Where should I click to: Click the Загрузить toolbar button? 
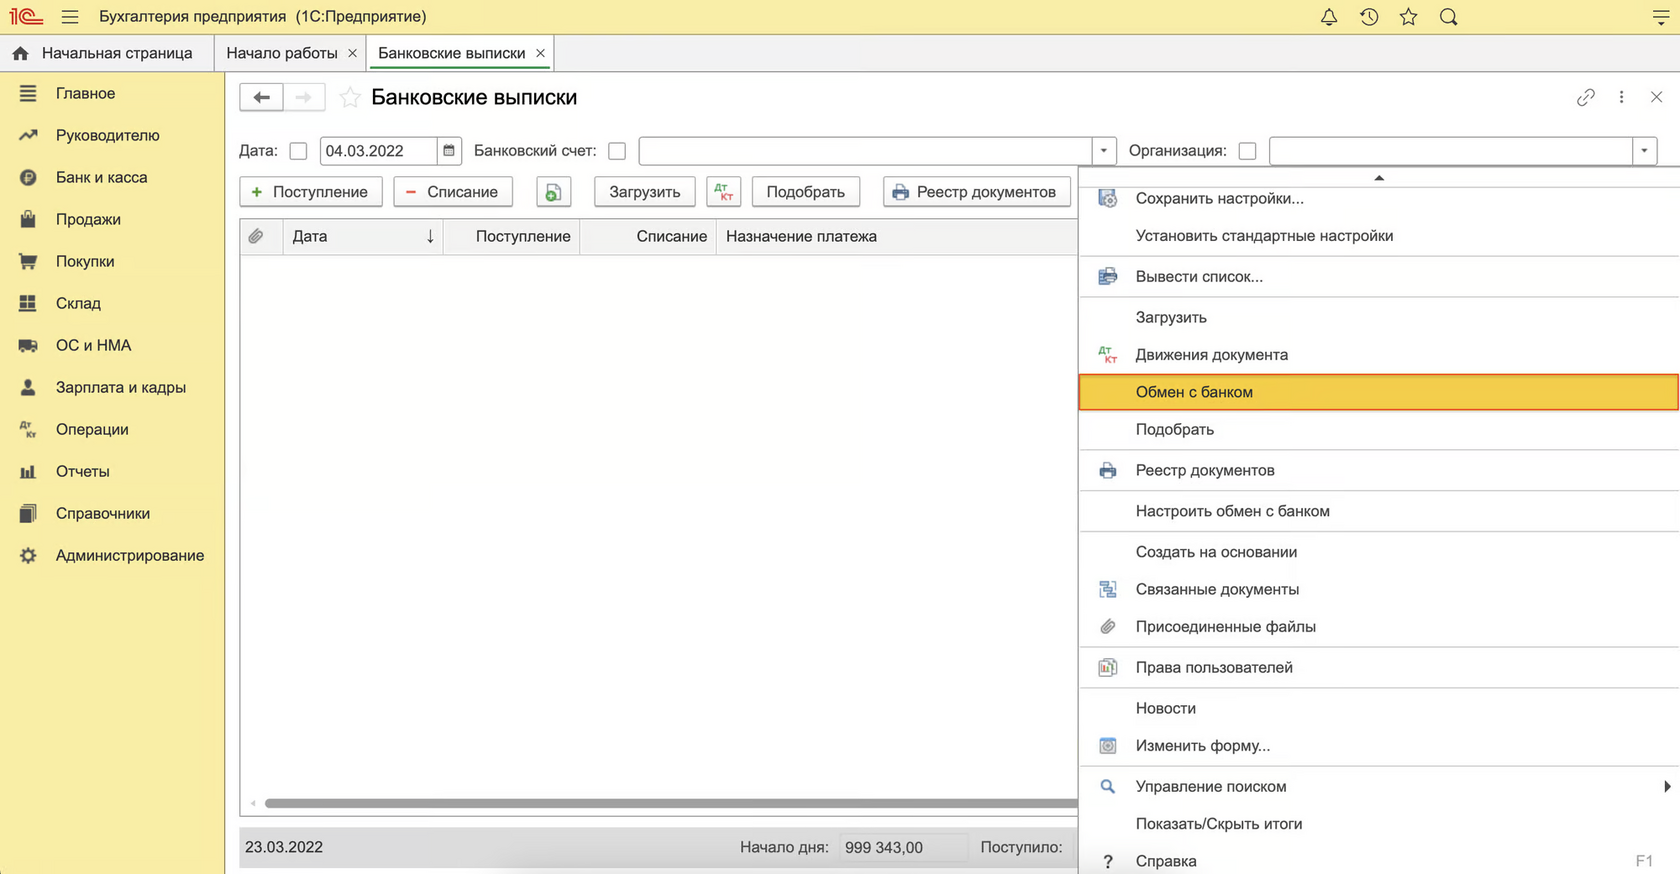pos(645,192)
